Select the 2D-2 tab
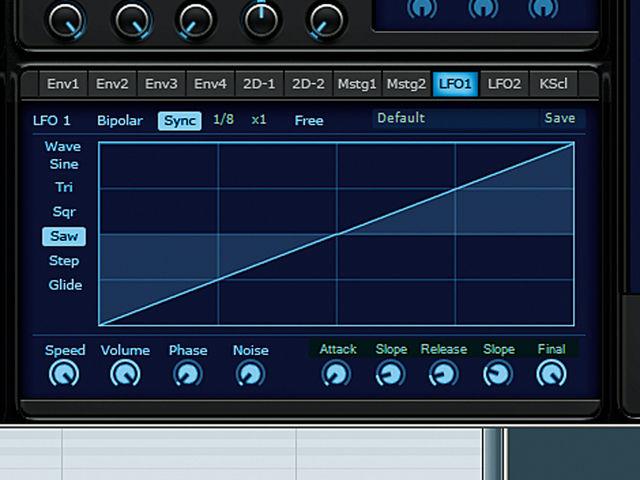The width and height of the screenshot is (640, 480). [308, 84]
